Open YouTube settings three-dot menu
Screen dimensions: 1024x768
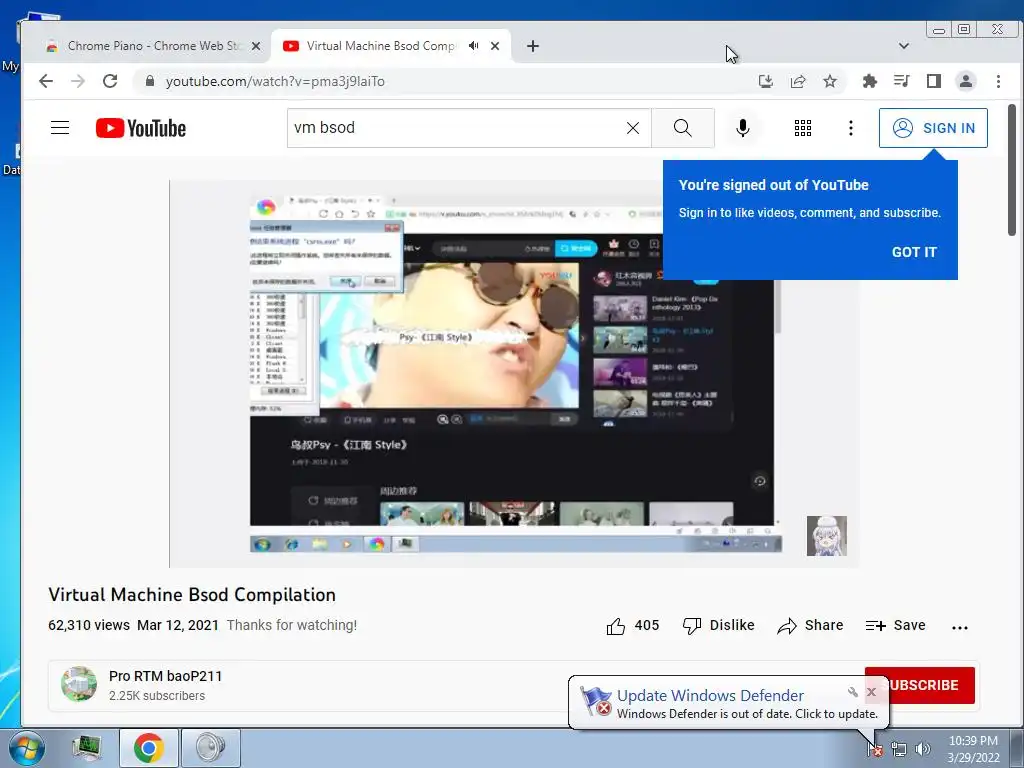(850, 128)
